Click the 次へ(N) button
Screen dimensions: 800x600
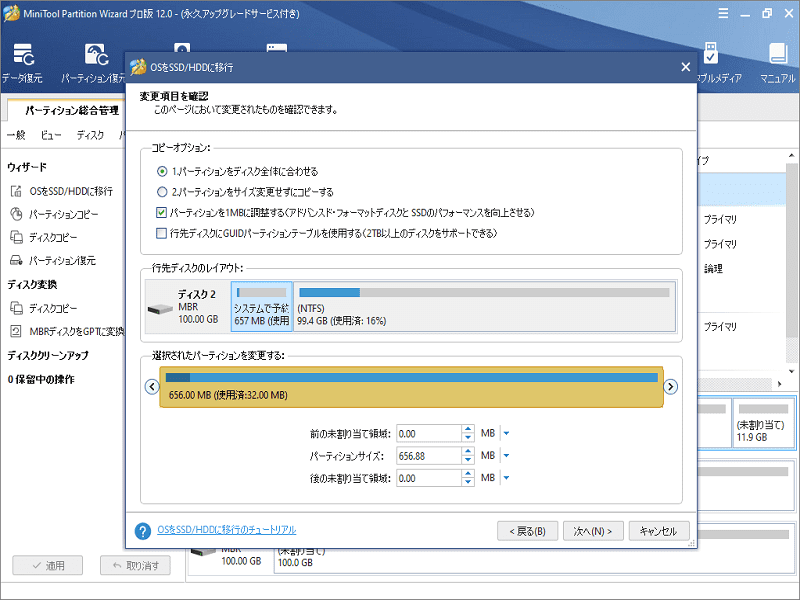tap(592, 531)
